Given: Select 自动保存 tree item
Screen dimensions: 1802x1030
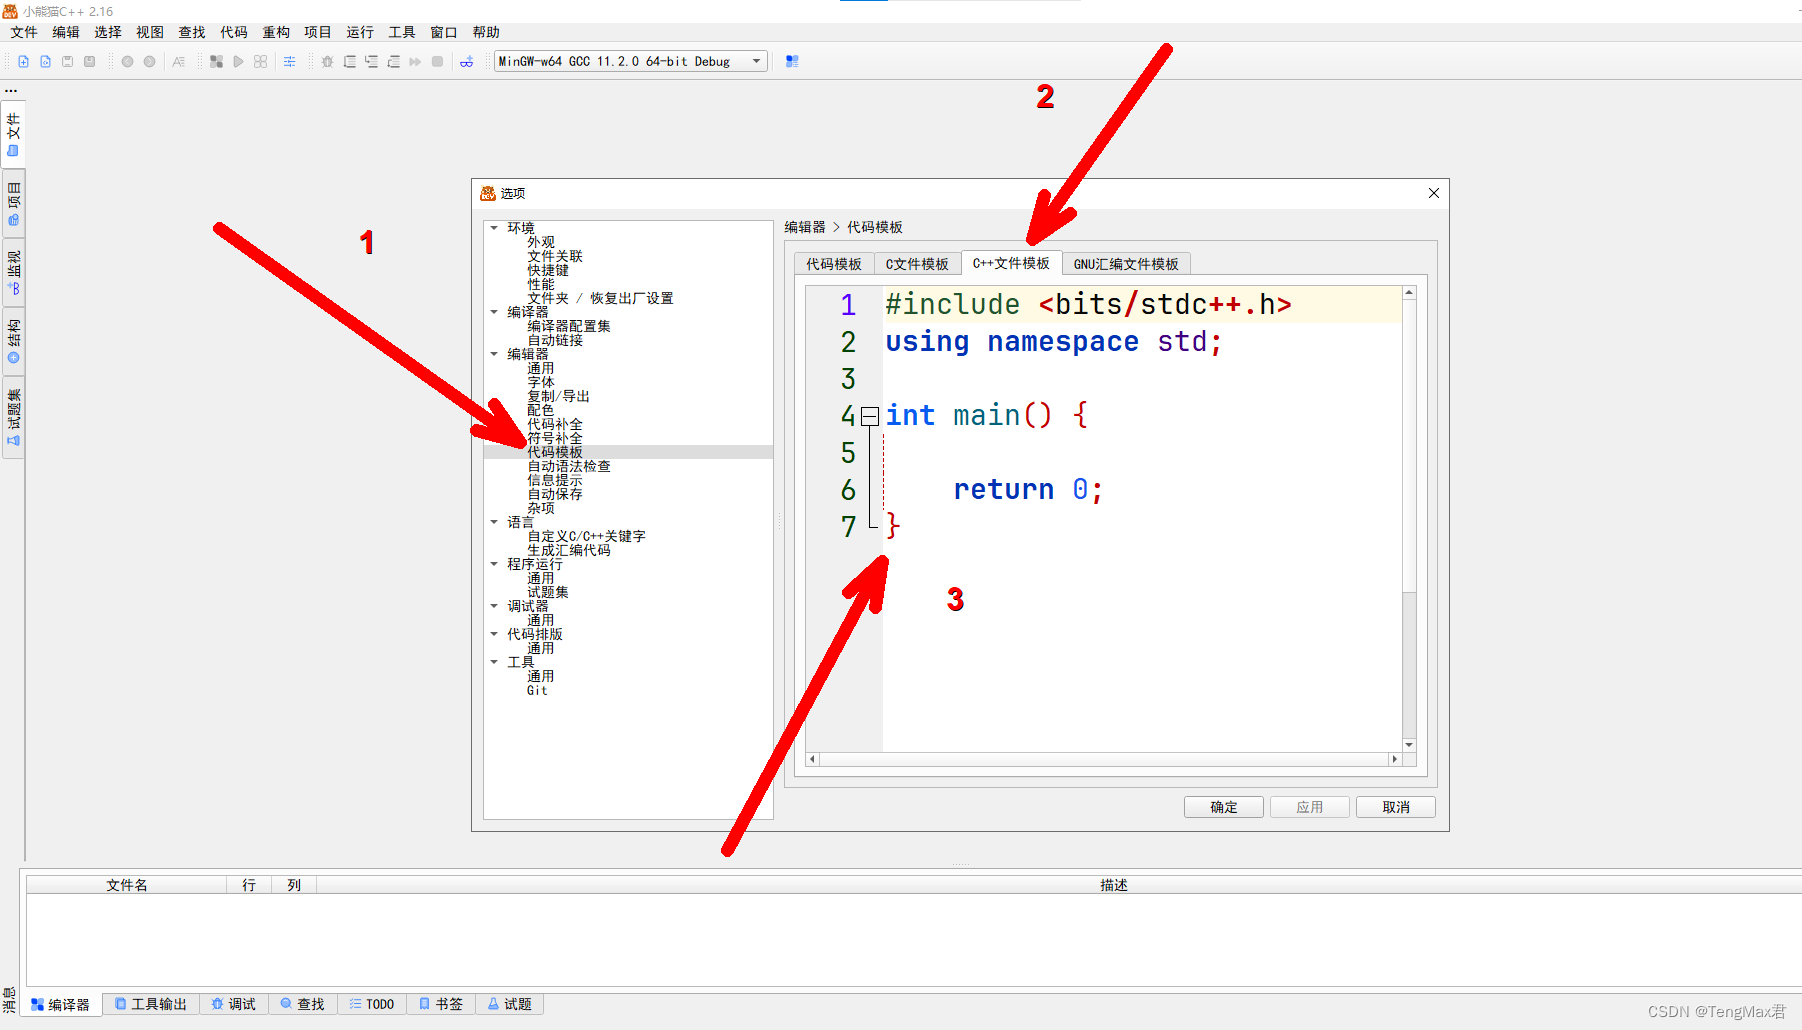Looking at the screenshot, I should 555,494.
